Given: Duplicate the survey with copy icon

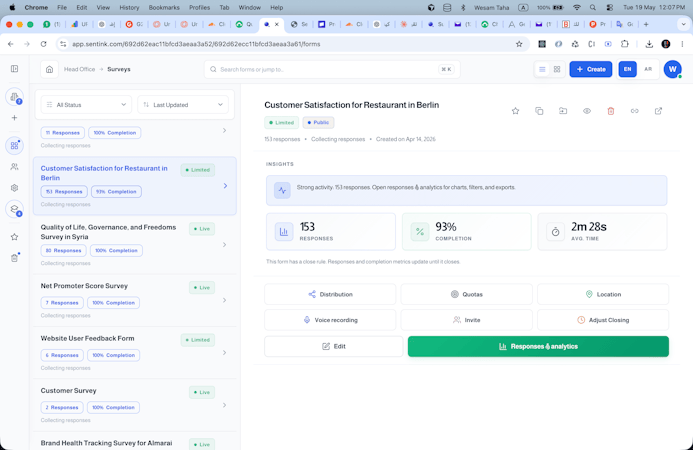Looking at the screenshot, I should (x=539, y=111).
